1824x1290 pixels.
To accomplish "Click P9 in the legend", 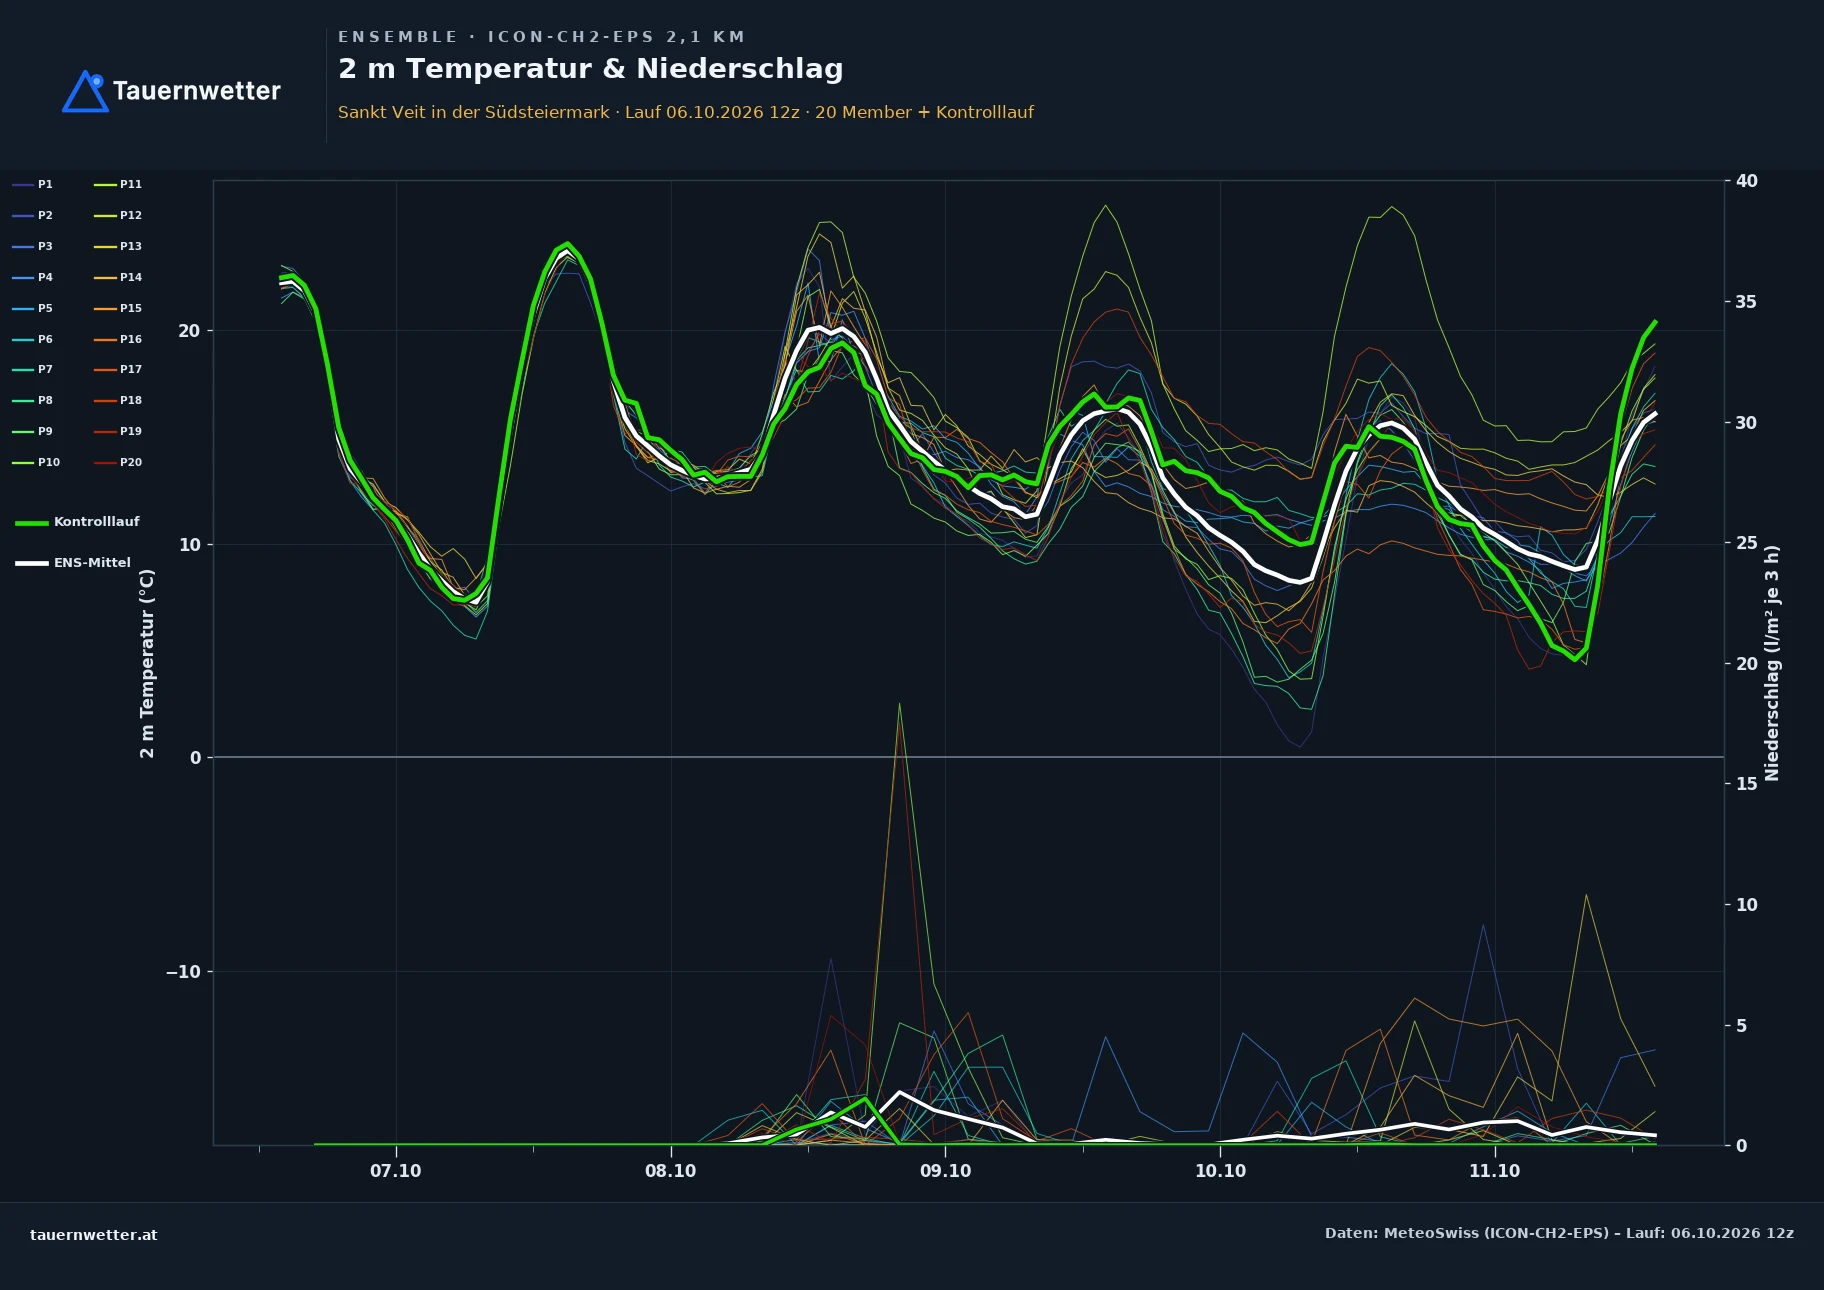I will pyautogui.click(x=33, y=431).
